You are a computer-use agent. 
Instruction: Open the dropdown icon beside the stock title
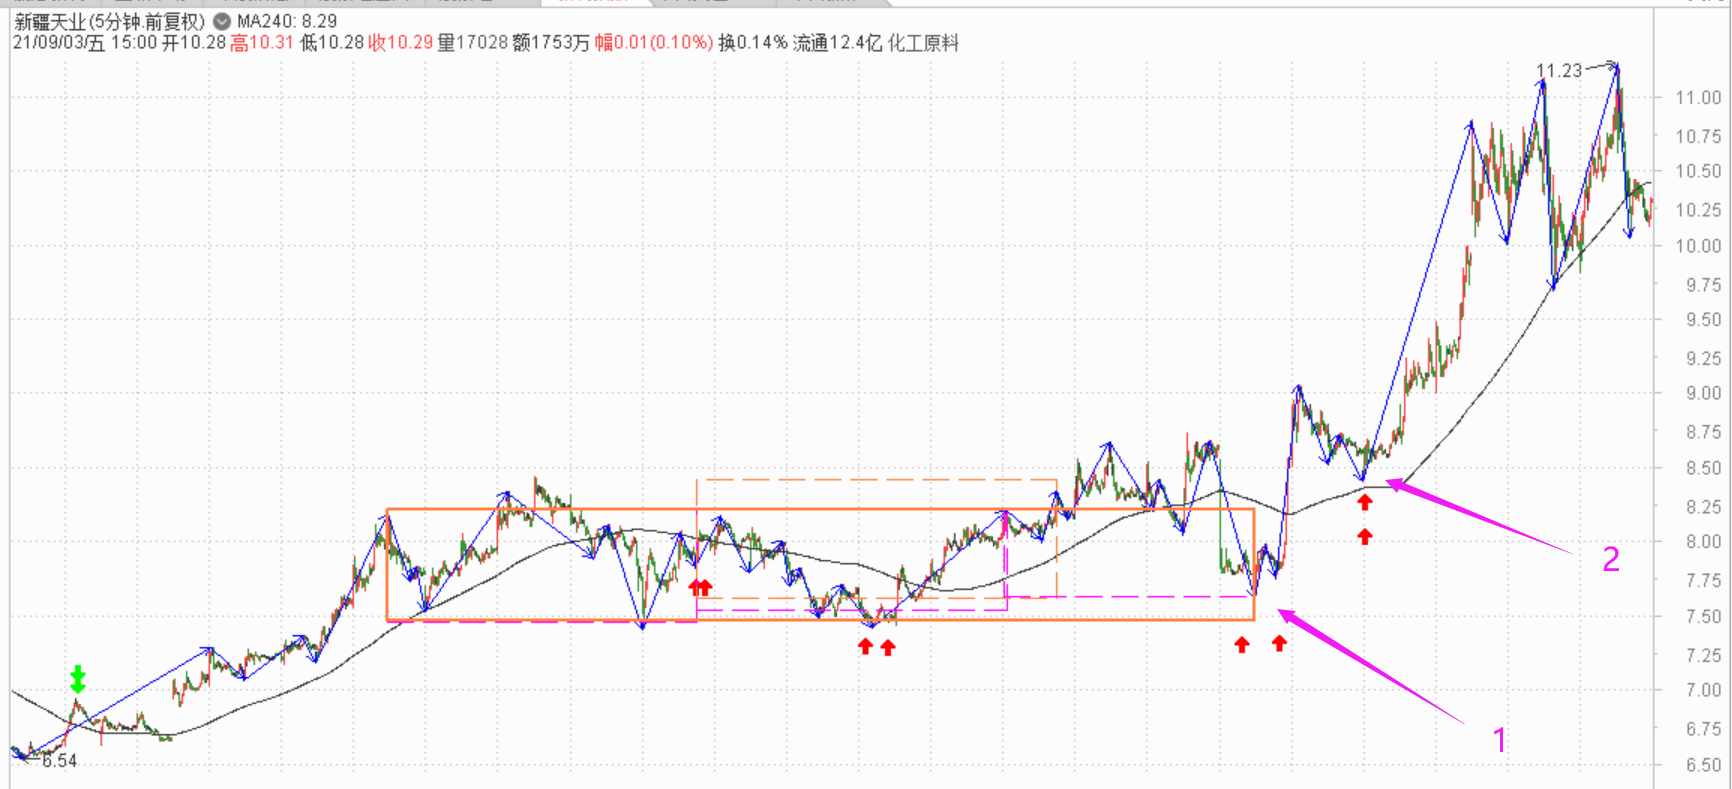tap(222, 21)
